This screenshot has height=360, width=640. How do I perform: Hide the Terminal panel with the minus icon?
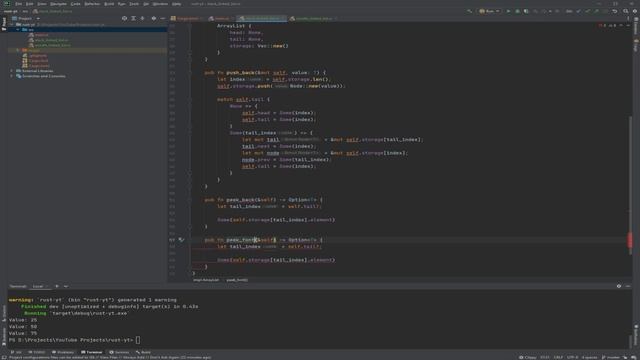point(628,287)
